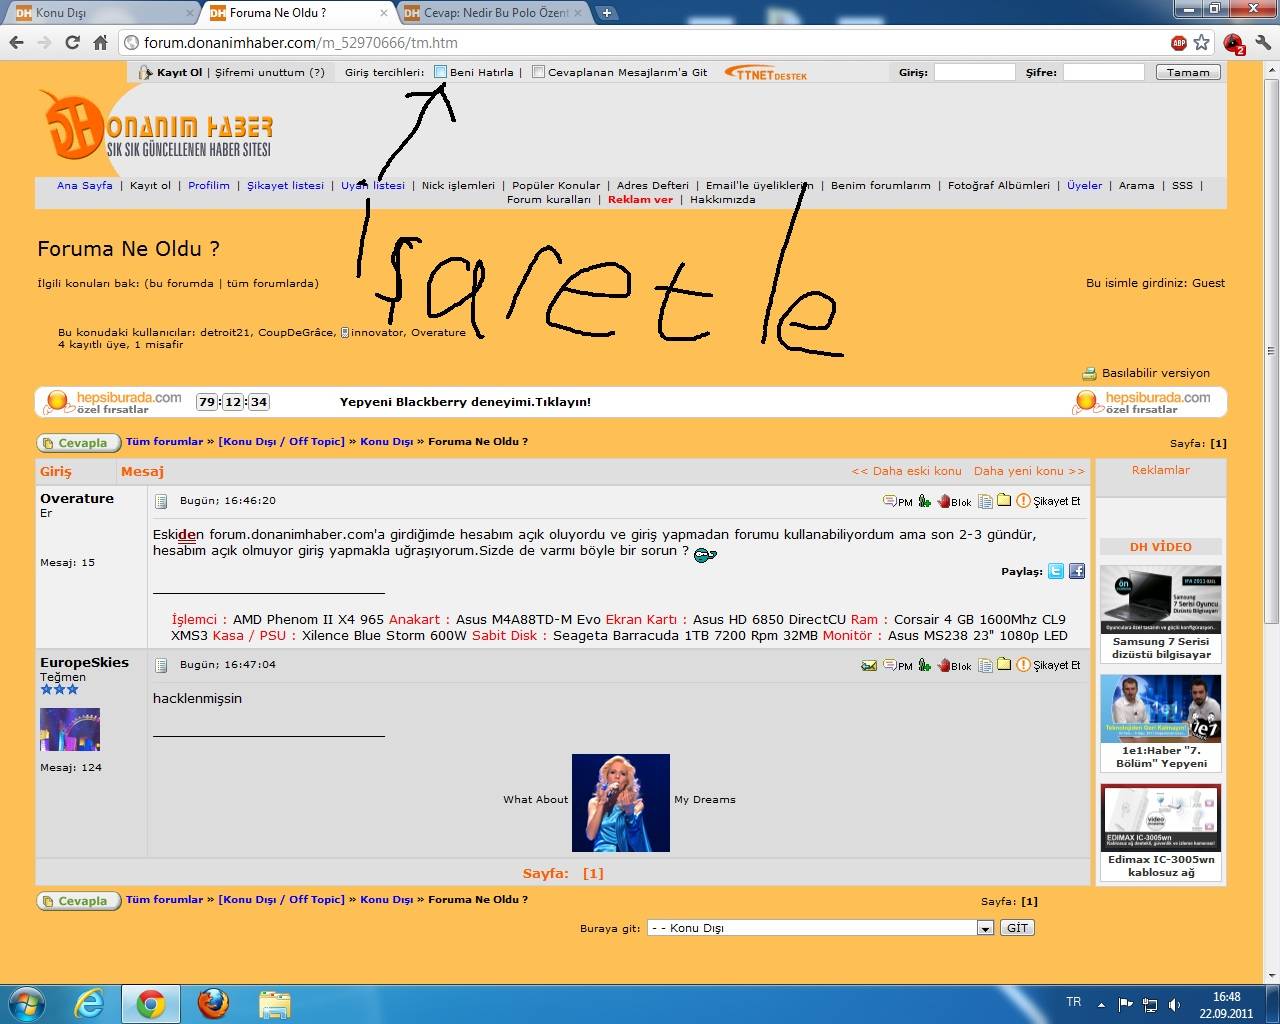Open the 1e1:Haber 7. Bölüm video thumbnail
Image resolution: width=1280 pixels, height=1024 pixels.
point(1161,709)
